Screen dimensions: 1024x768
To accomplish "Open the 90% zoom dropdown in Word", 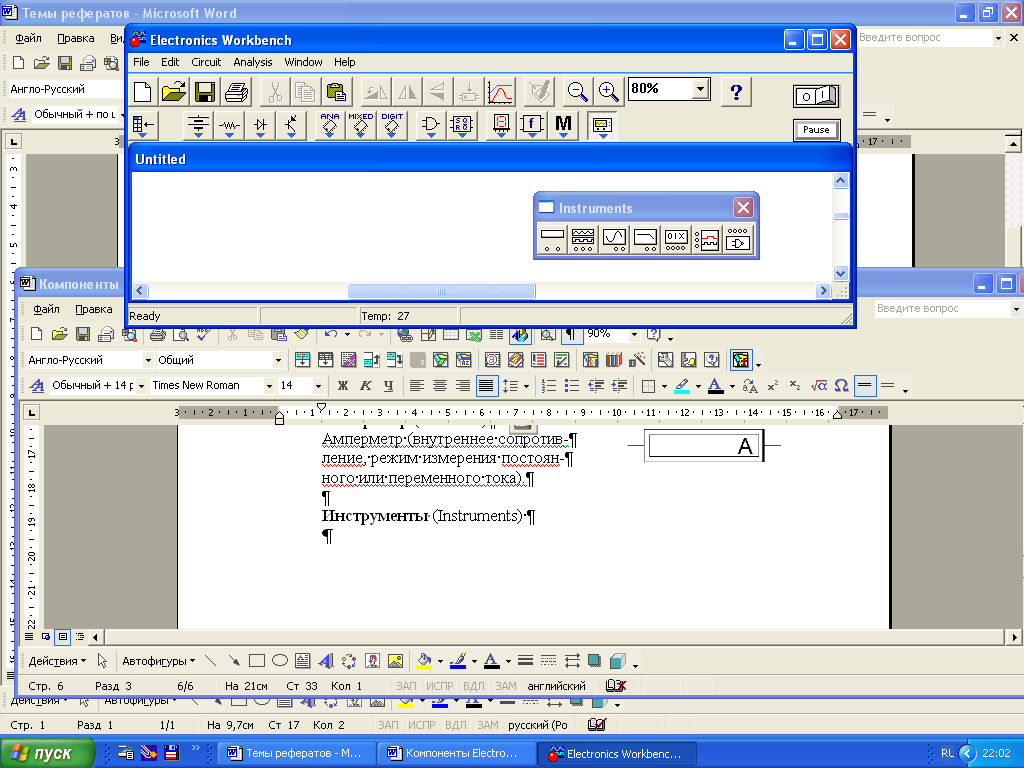I will point(633,334).
